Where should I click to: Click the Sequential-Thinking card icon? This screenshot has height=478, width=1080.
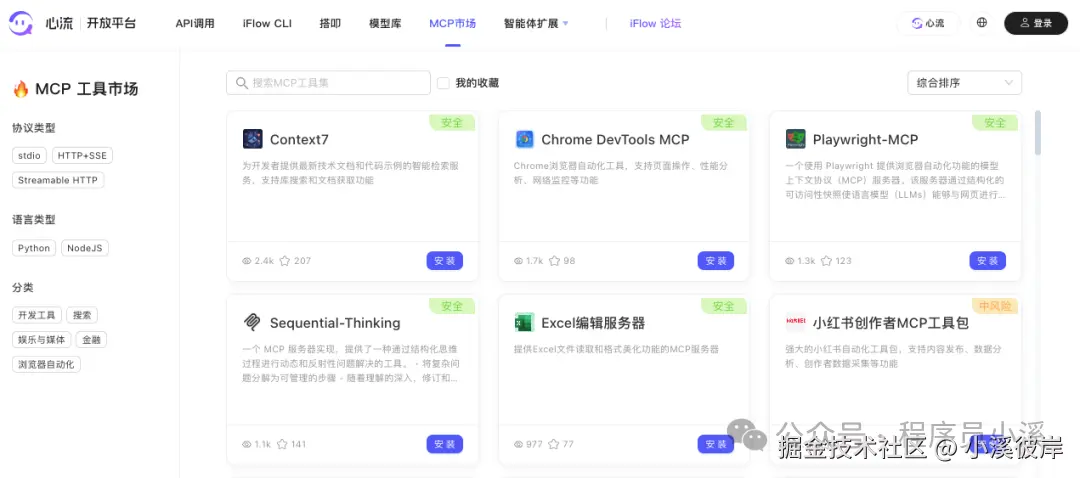(x=253, y=322)
